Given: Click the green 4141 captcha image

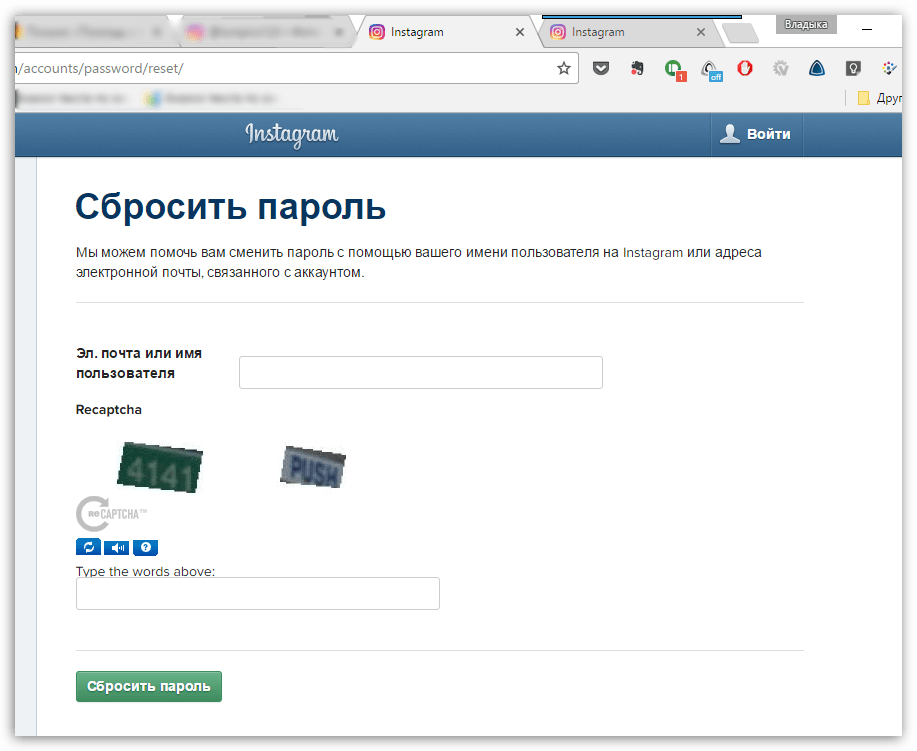Looking at the screenshot, I should [x=160, y=467].
